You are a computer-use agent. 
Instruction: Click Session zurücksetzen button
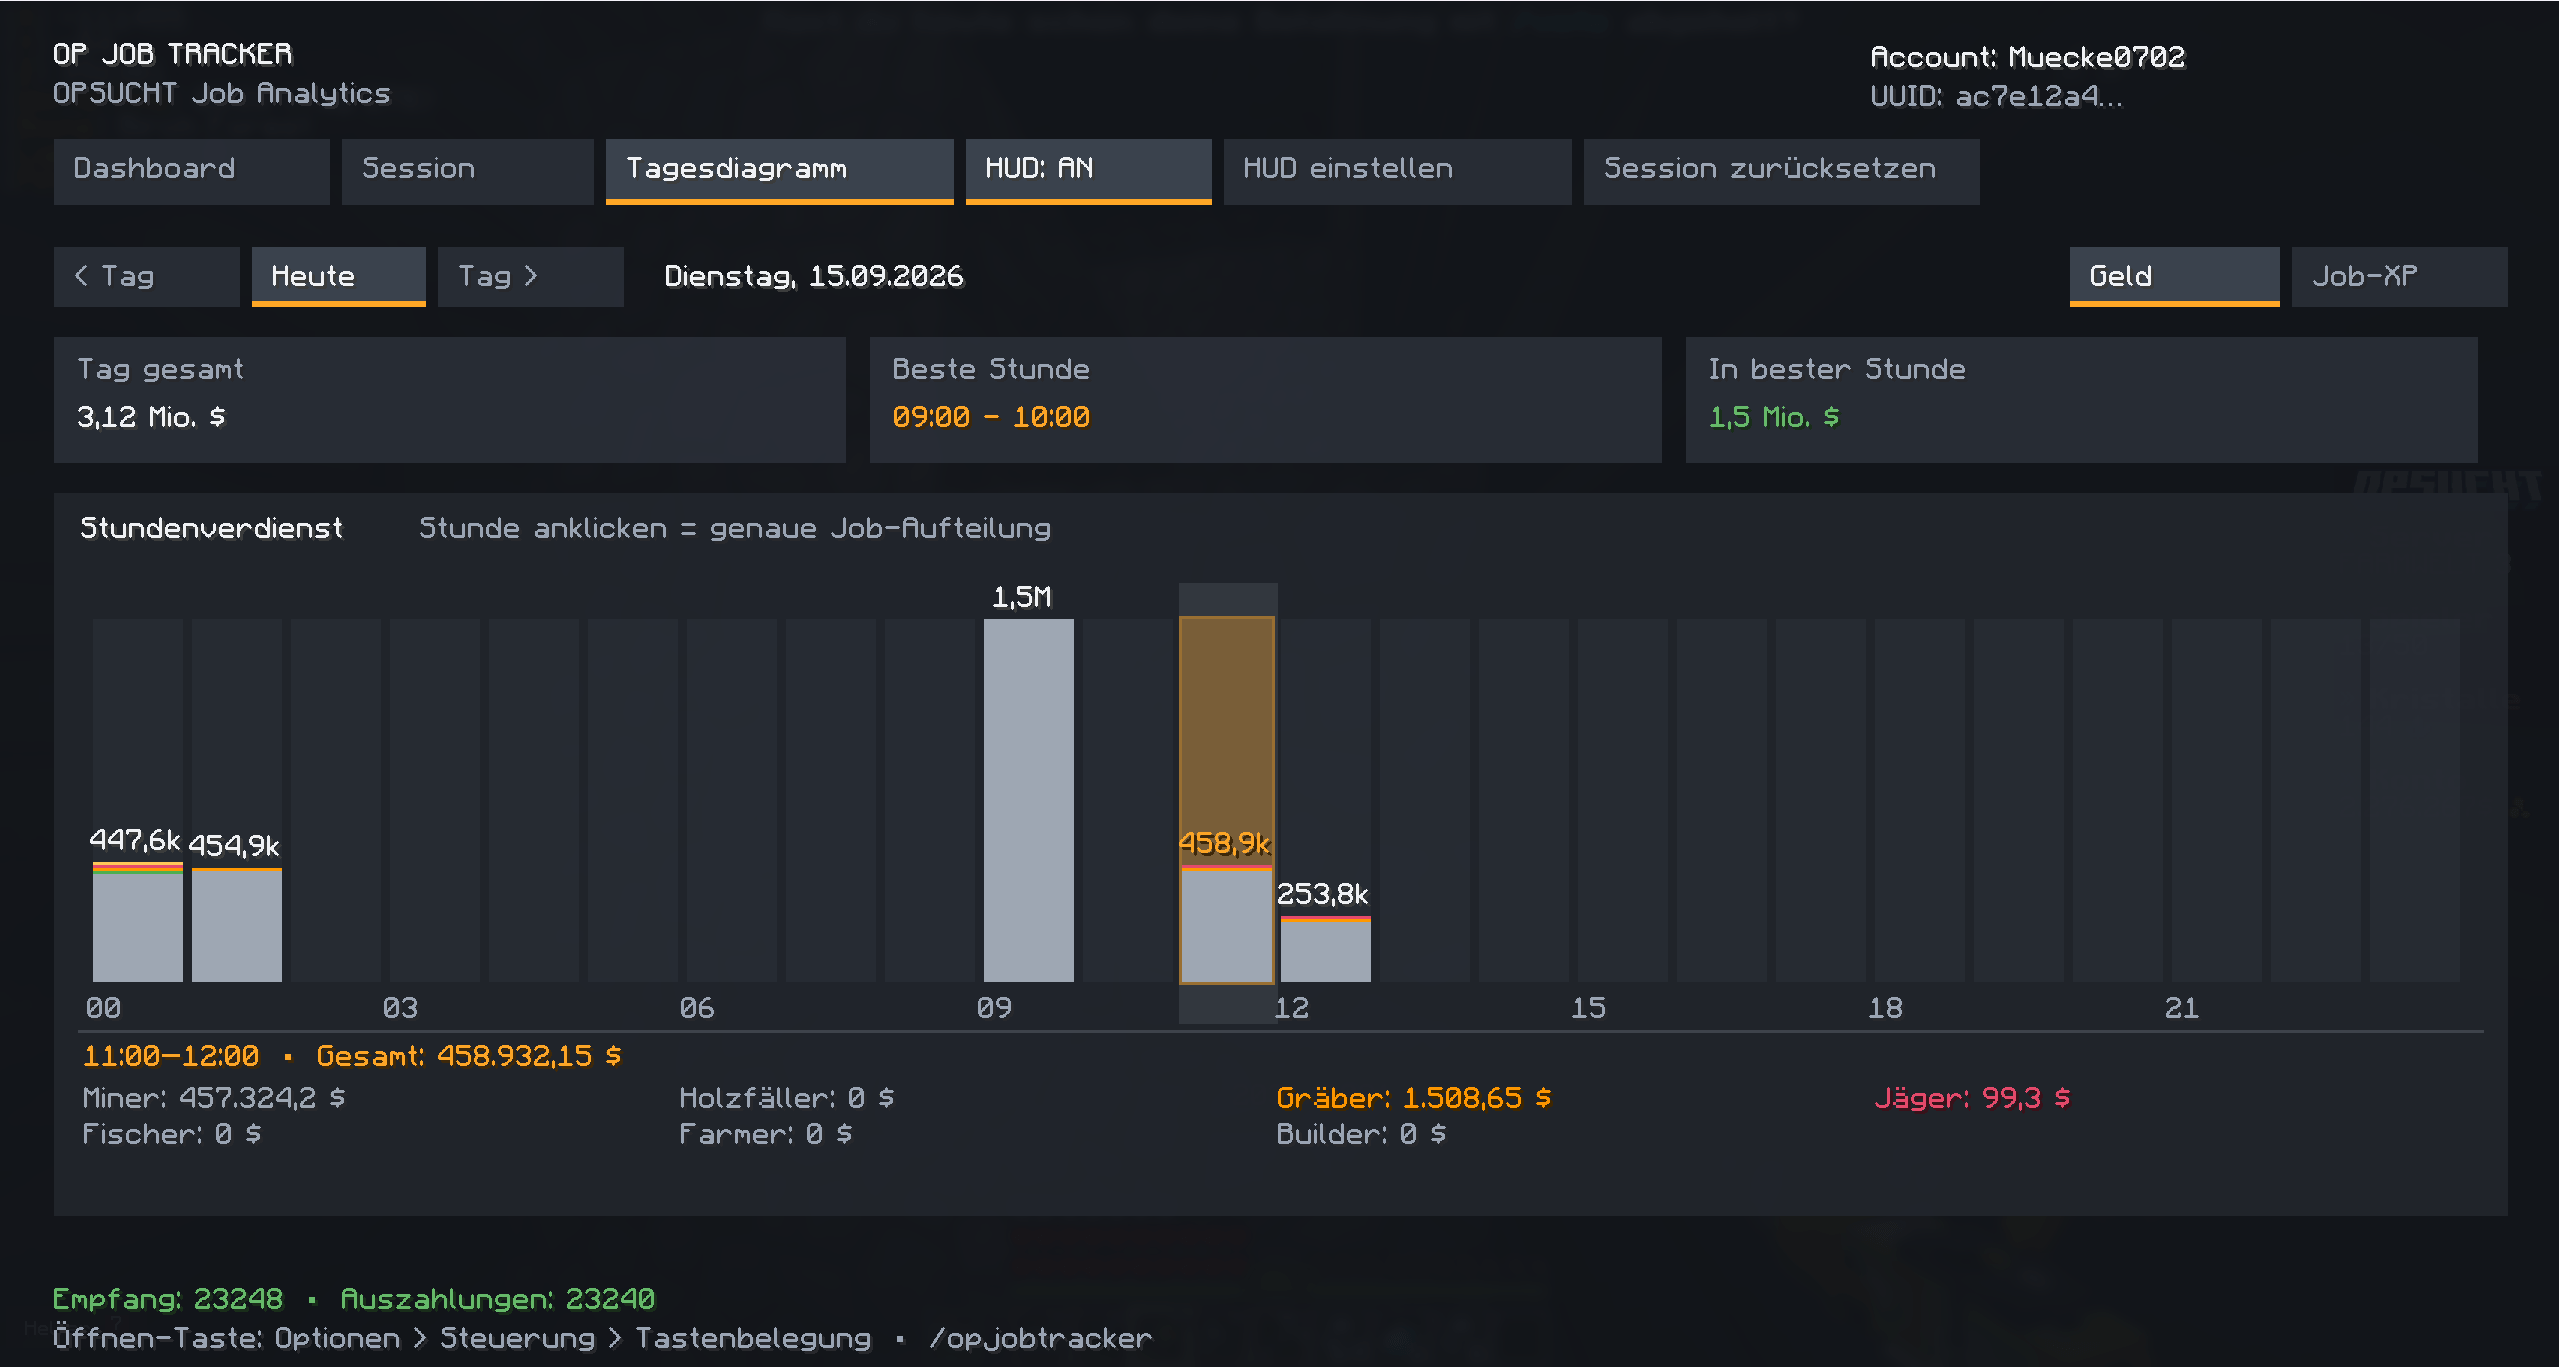click(x=1781, y=171)
